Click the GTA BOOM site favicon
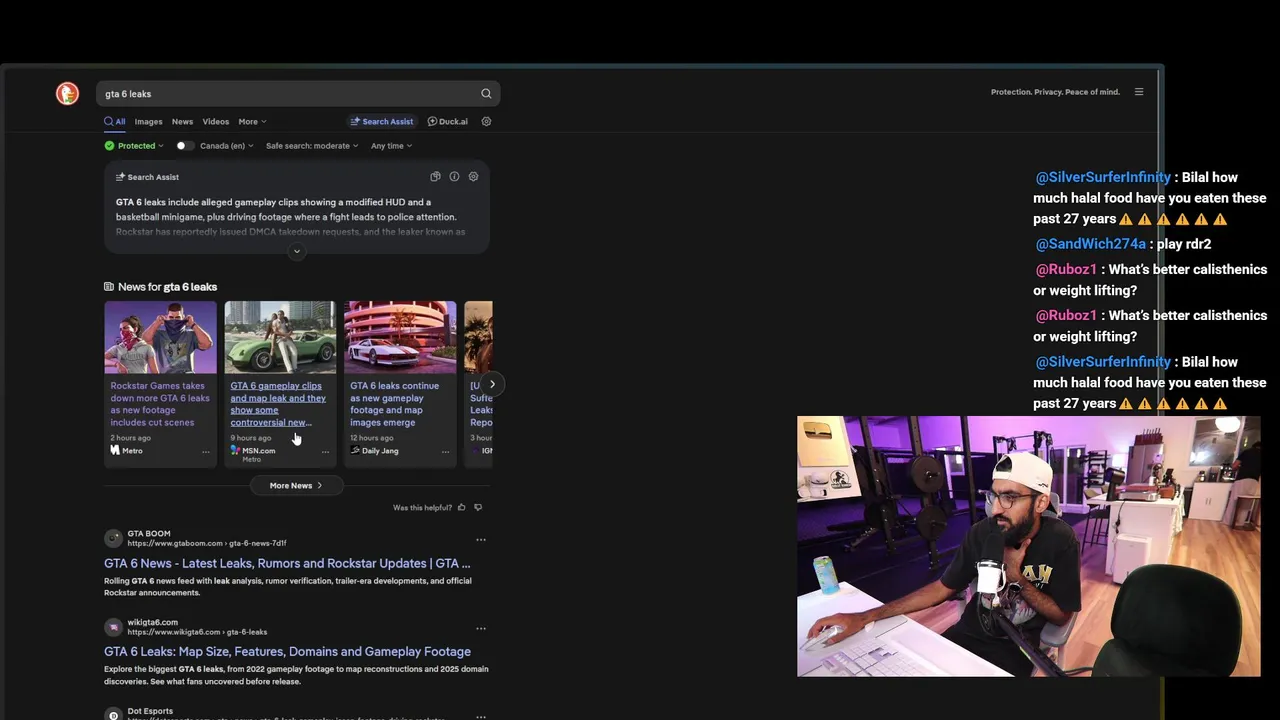 [113, 539]
